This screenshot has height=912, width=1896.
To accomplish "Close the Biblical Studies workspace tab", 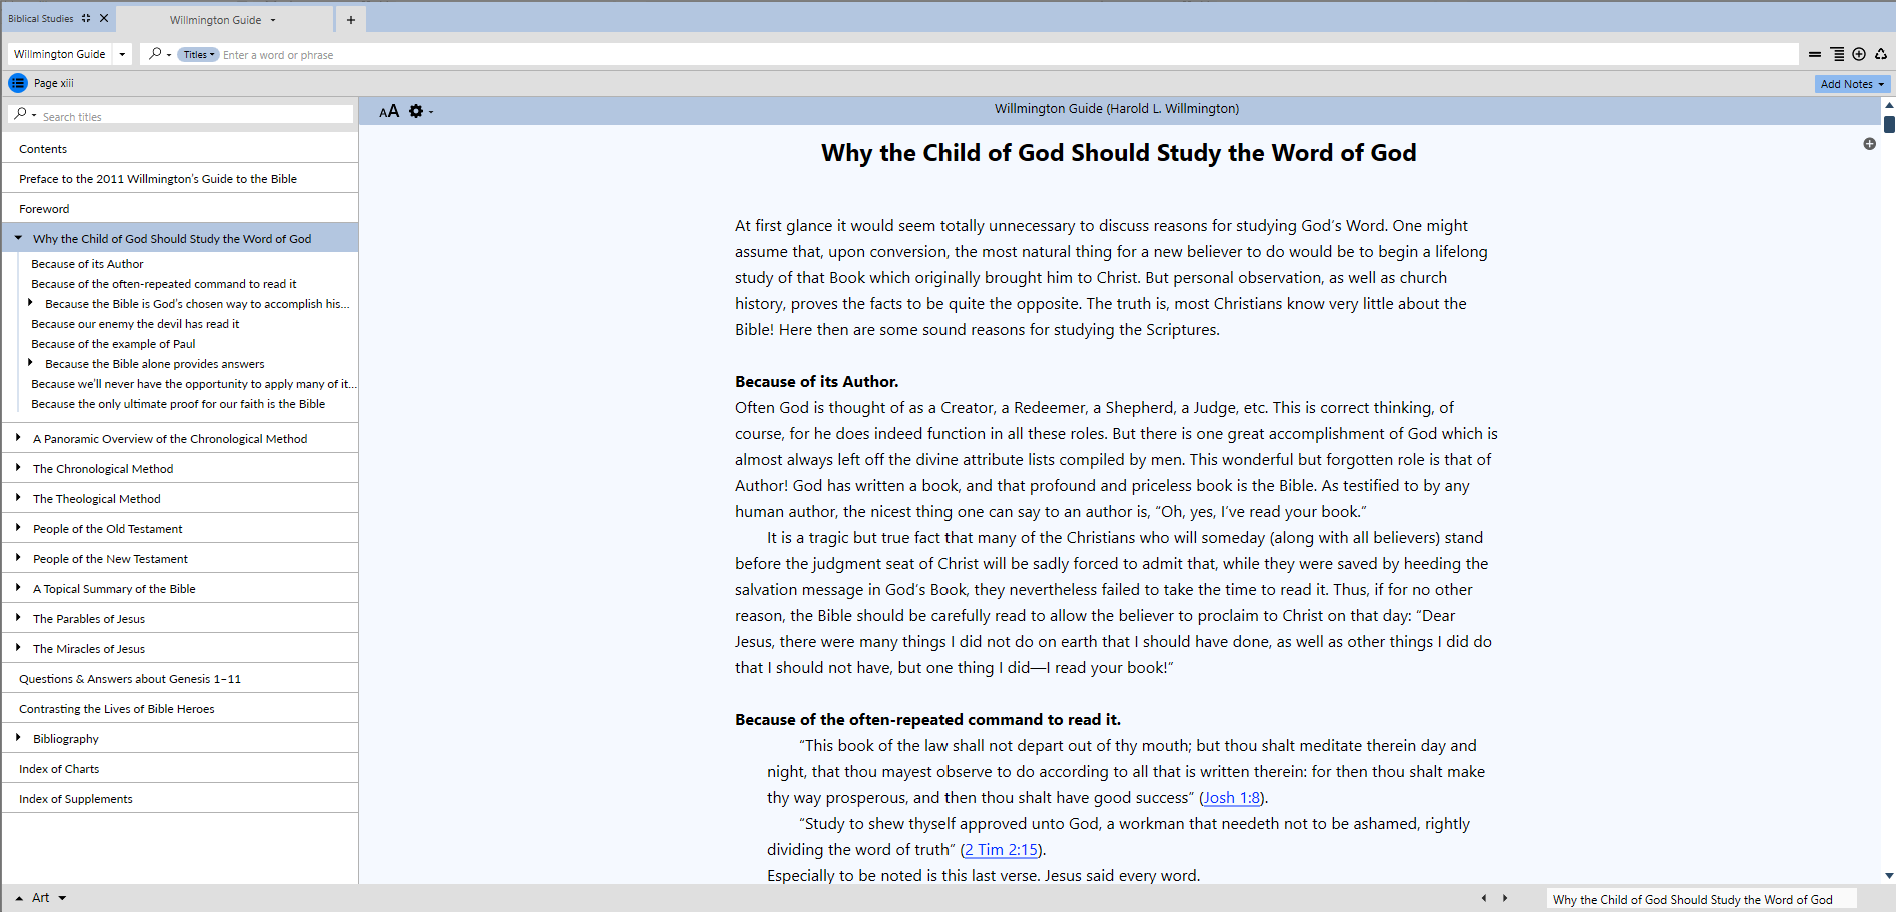I will point(104,18).
